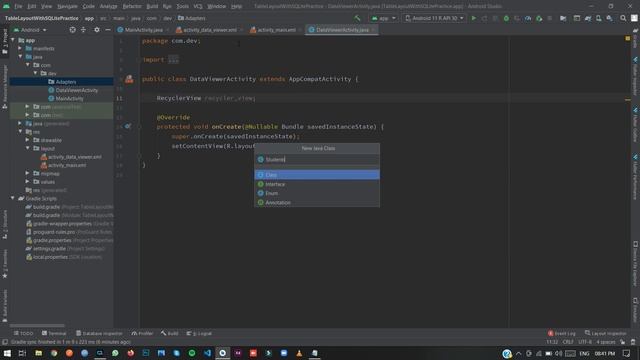Viewport: 640px width, 360px height.
Task: Open the Build tool window button
Action: tap(169, 333)
